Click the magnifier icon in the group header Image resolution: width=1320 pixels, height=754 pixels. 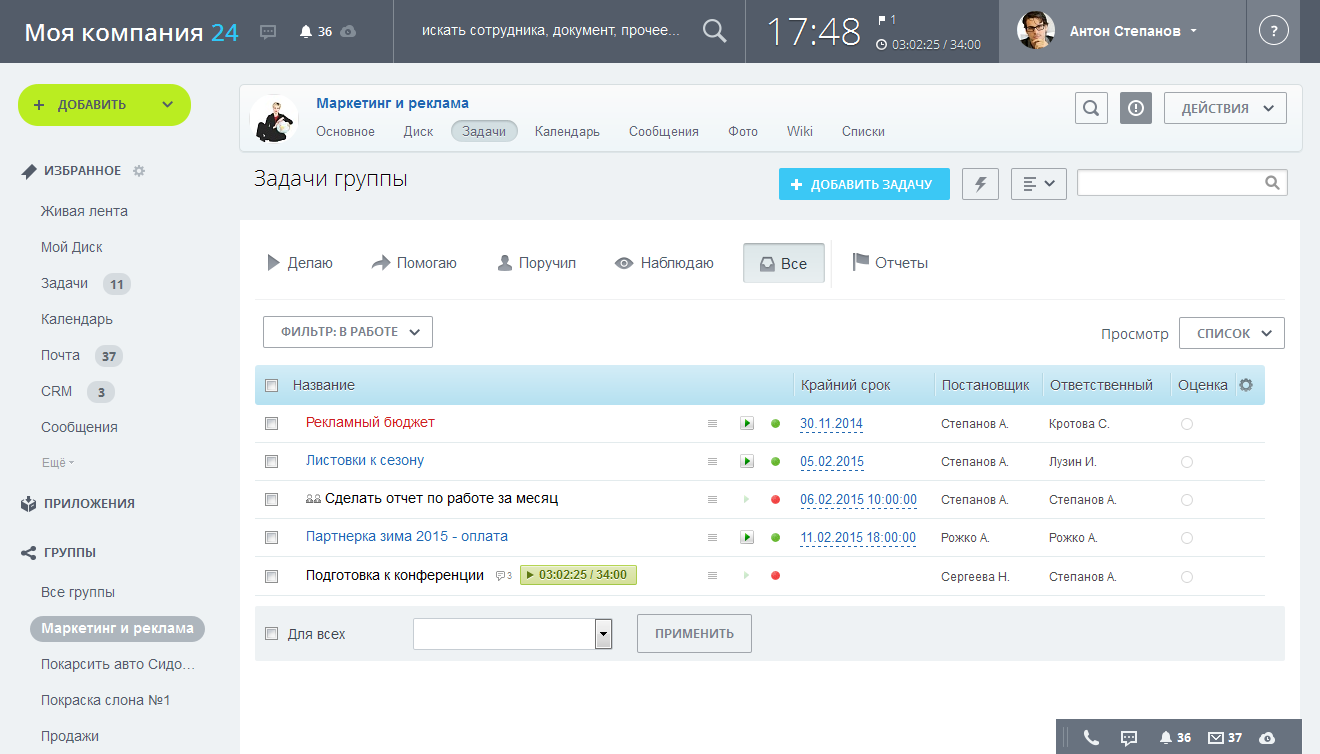click(1091, 108)
